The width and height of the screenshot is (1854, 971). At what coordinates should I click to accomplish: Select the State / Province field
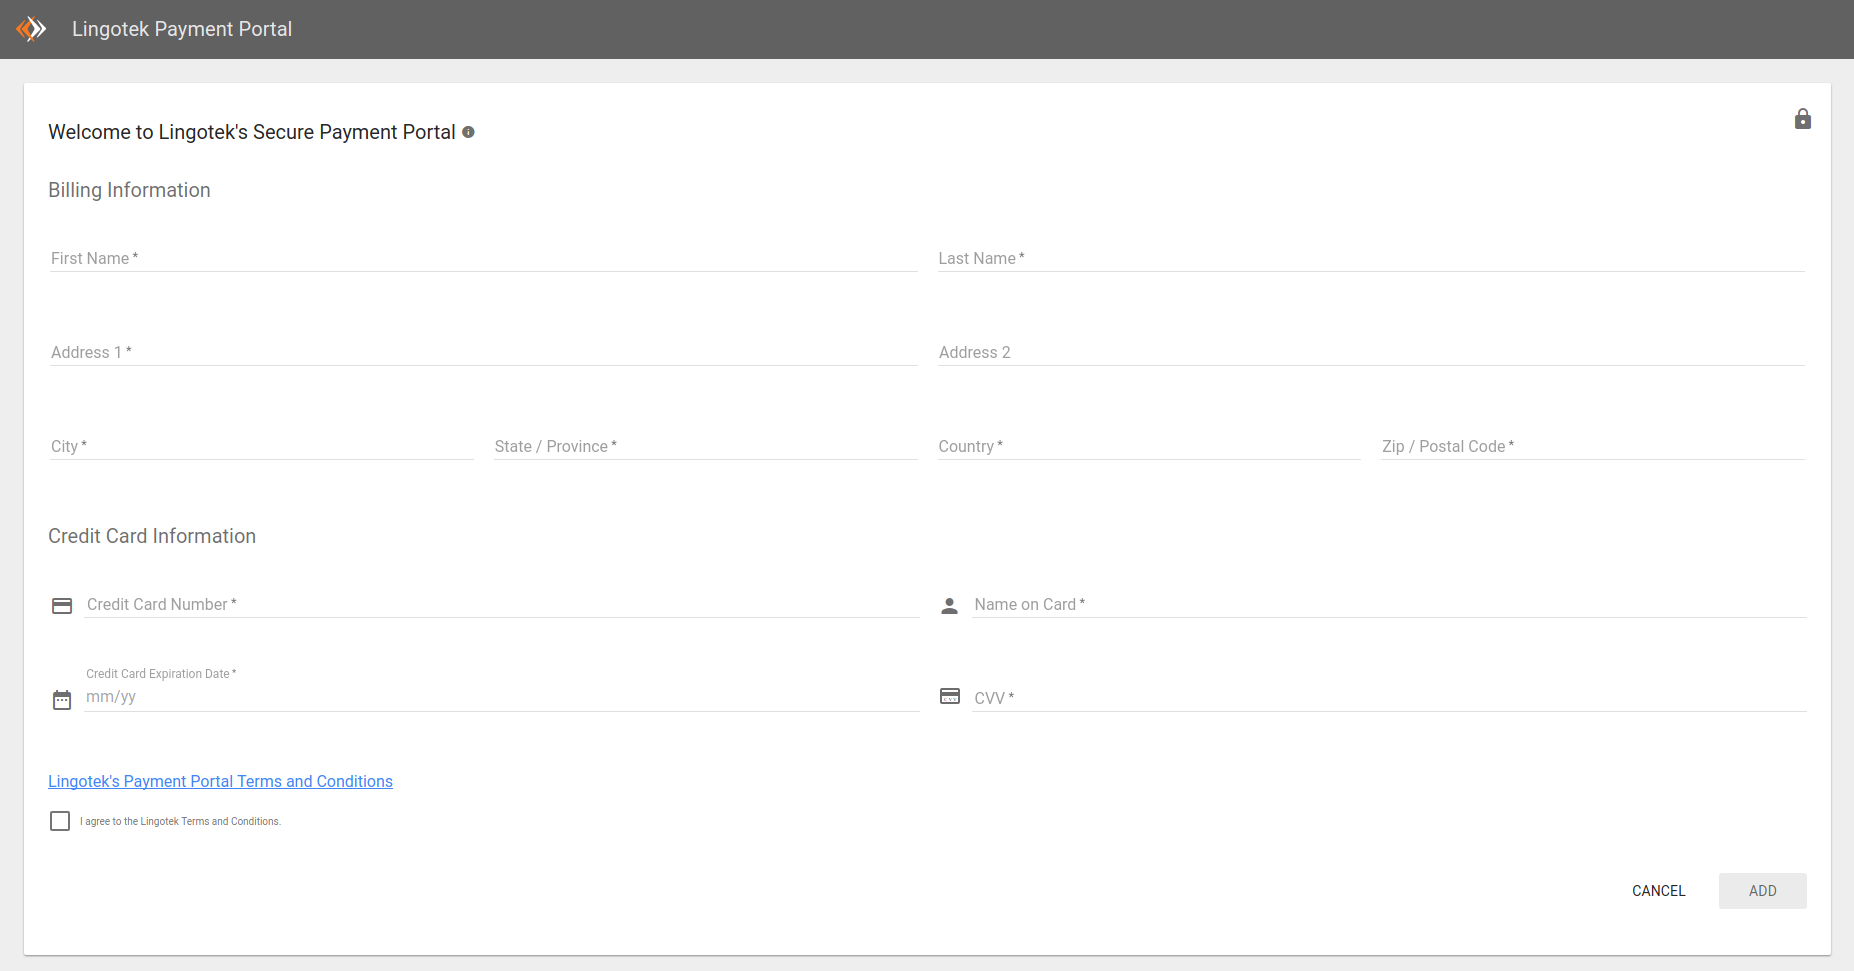tap(705, 446)
